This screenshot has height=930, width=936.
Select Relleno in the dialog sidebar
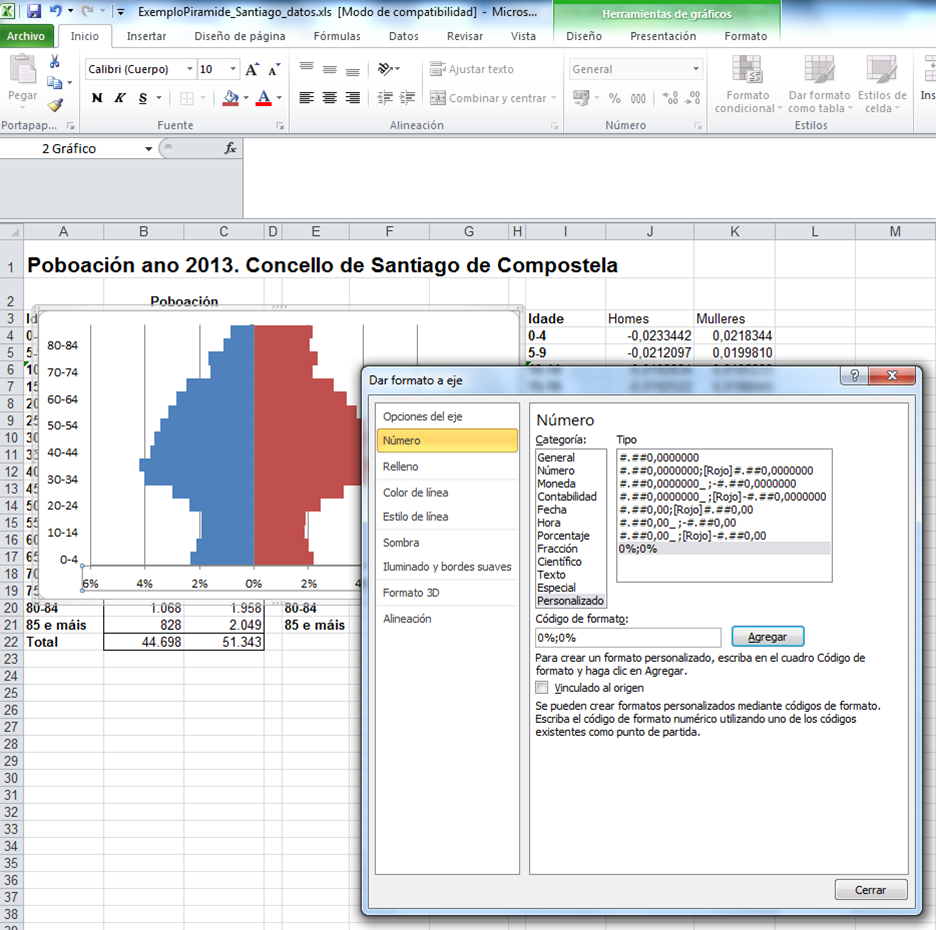[x=401, y=466]
